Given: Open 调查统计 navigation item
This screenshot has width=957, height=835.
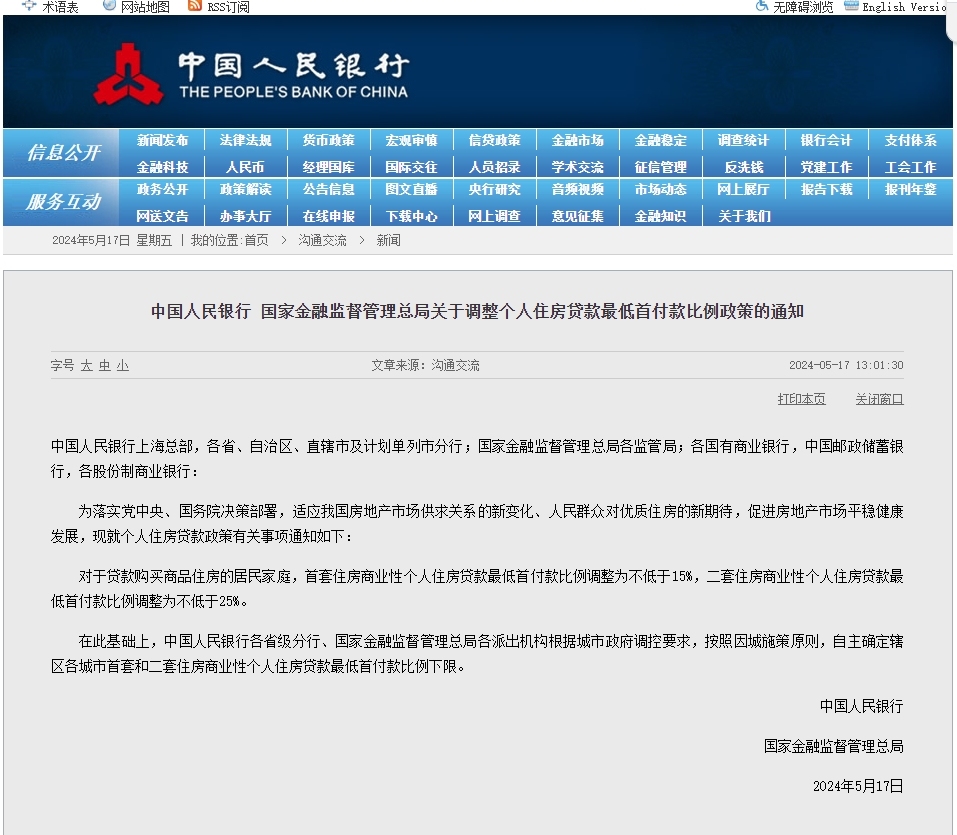Looking at the screenshot, I should click(743, 140).
